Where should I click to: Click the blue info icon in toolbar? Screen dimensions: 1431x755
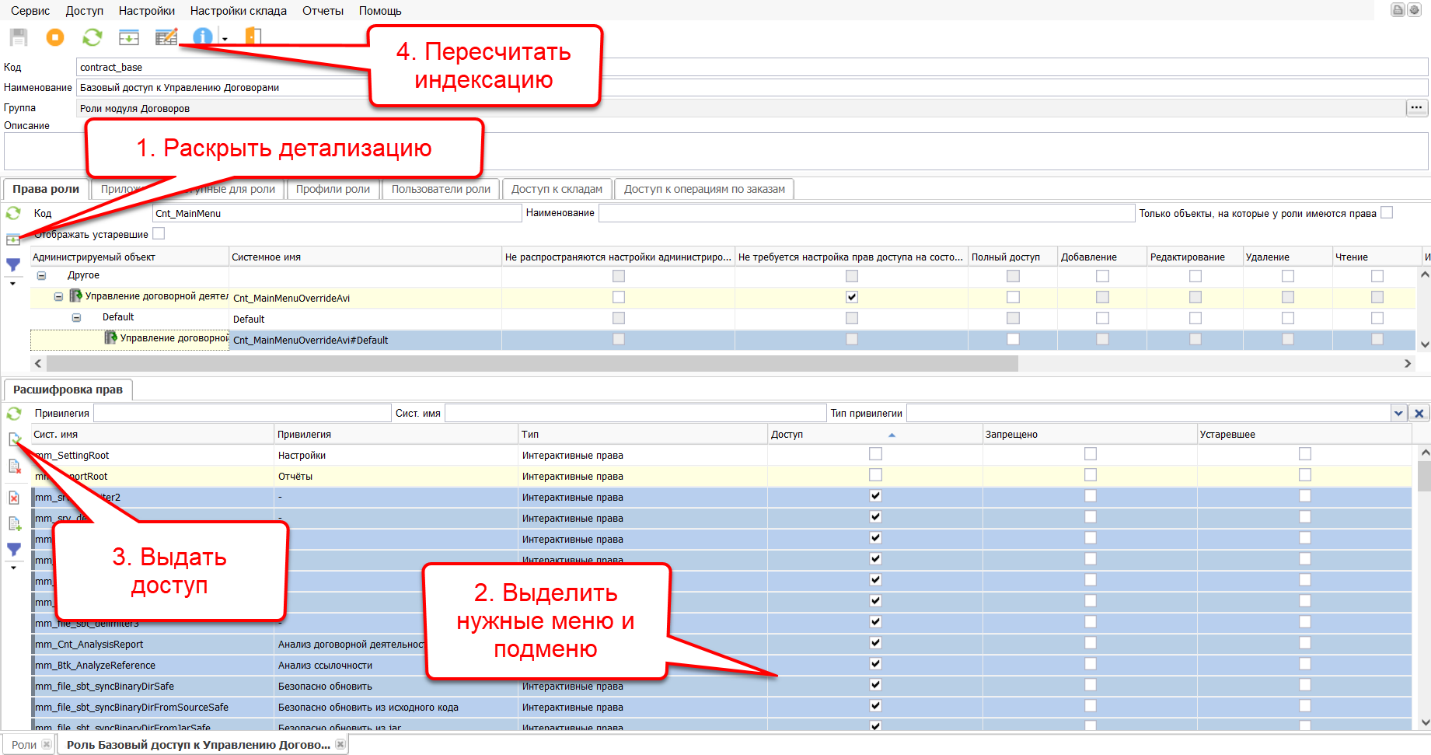(203, 38)
